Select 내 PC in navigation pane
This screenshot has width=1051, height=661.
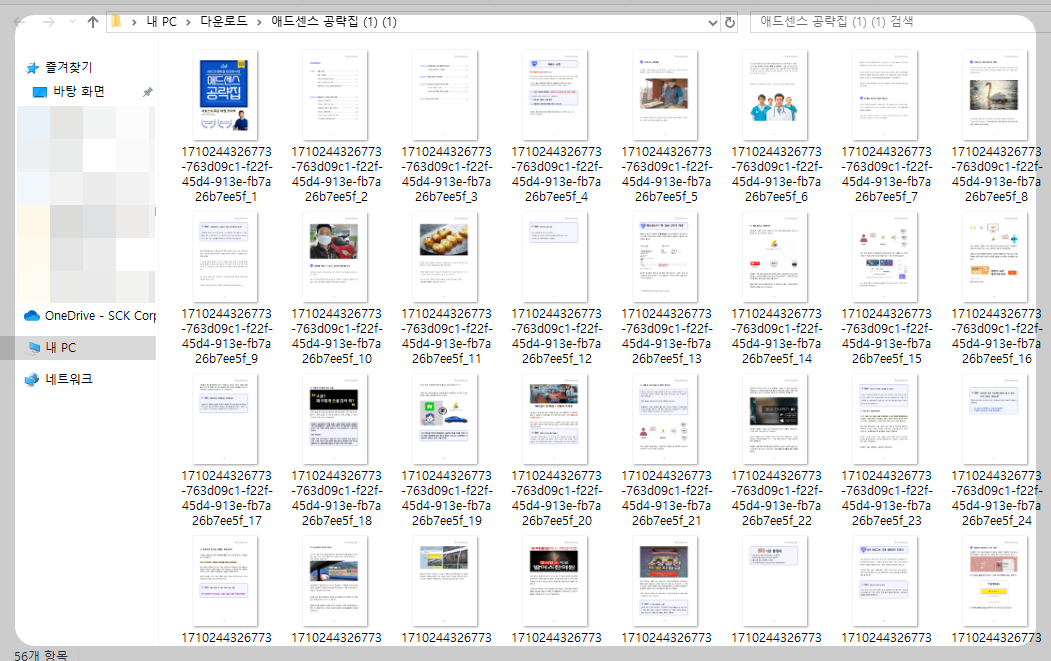coord(60,347)
